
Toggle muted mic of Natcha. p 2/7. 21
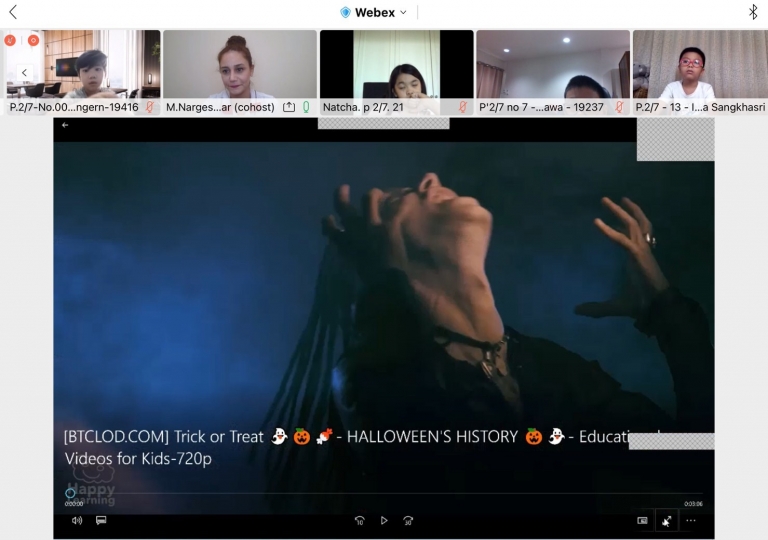coord(462,107)
